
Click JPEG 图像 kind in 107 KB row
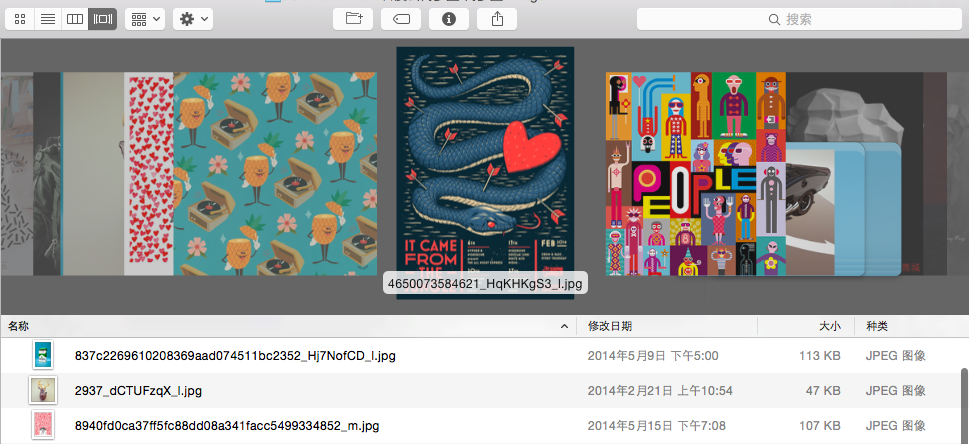pyautogui.click(x=895, y=426)
